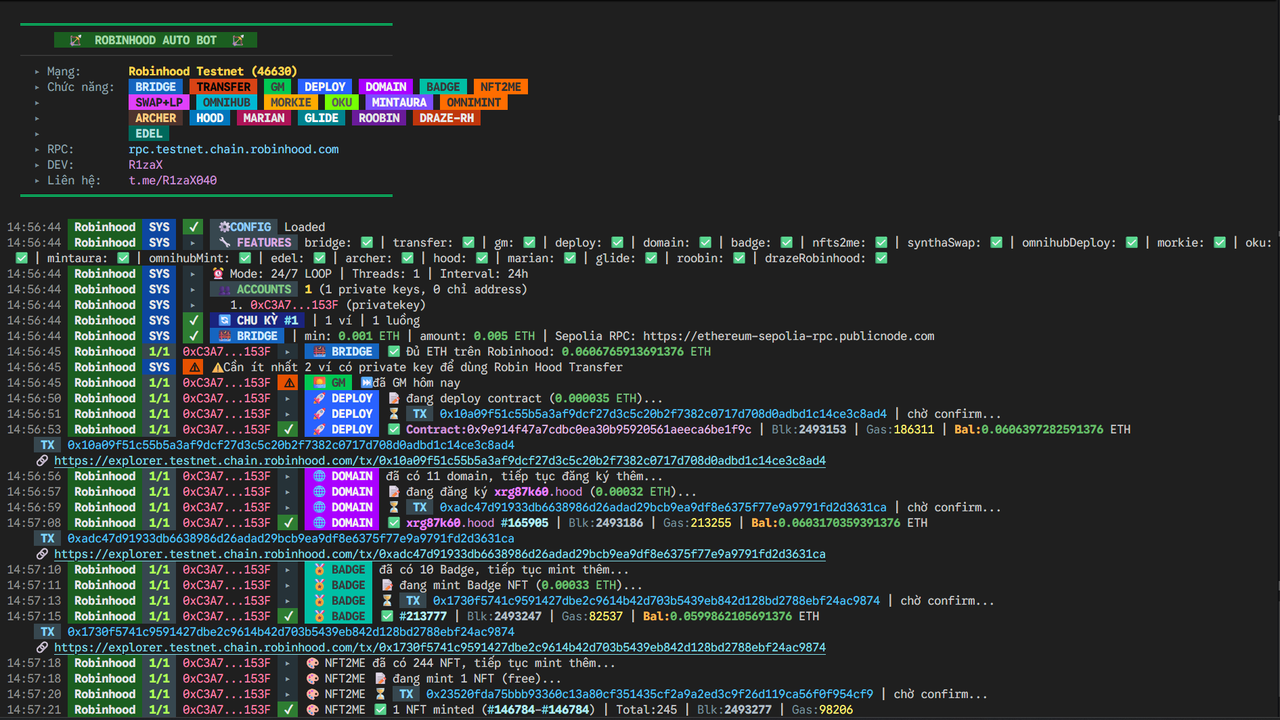This screenshot has width=1280, height=720.
Task: Click the chain-link icon before the 0x1730f5 explorer URL
Action: coord(42,647)
